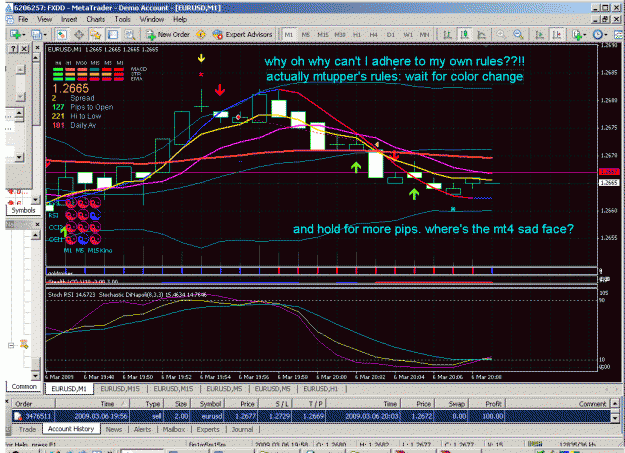Click the Help question-mark button in left panel
The width and height of the screenshot is (625, 453).
coord(14,49)
